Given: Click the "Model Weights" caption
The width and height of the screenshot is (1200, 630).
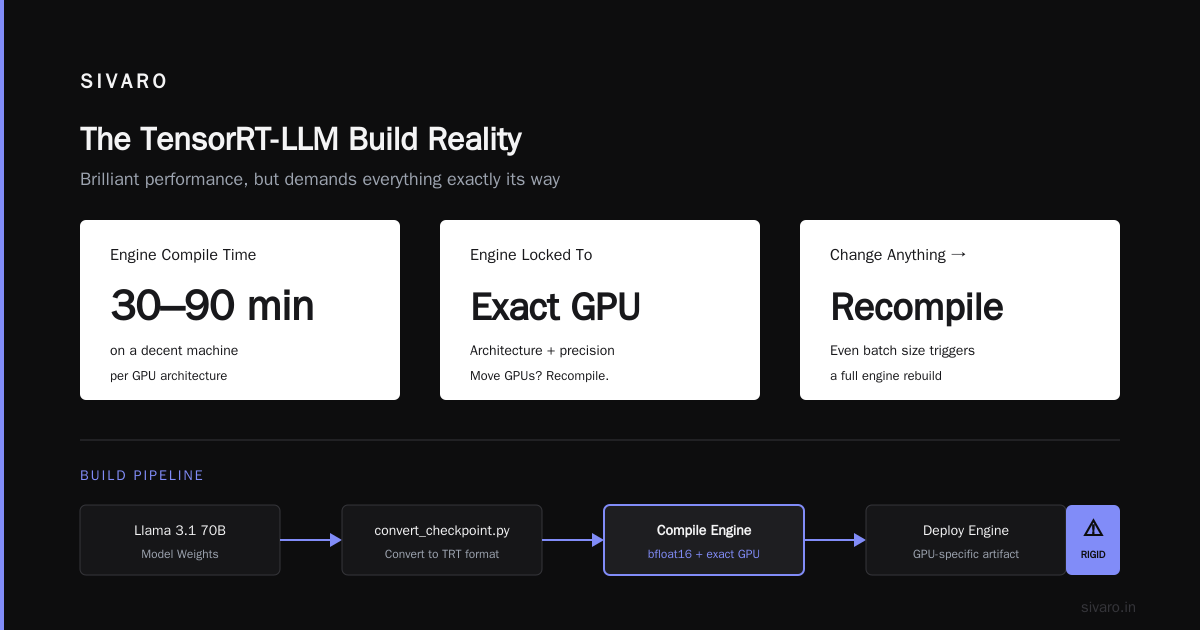Looking at the screenshot, I should pos(180,554).
